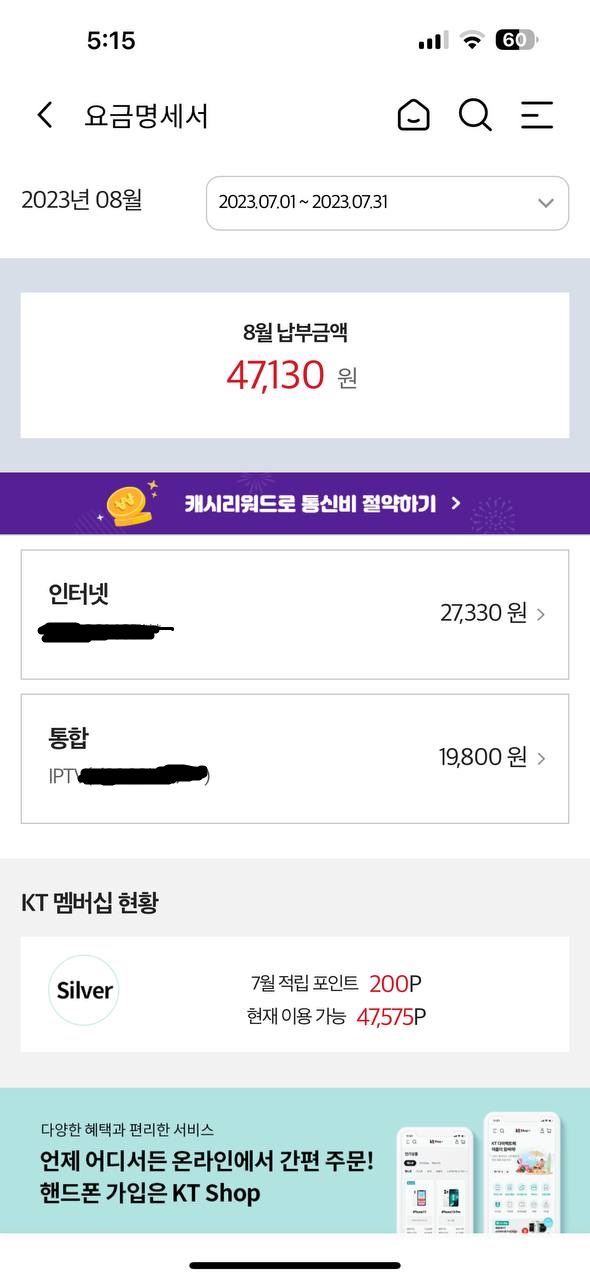Tap the 8월 납부금액 47,130 원 card
The width and height of the screenshot is (590, 1280).
coord(295,365)
